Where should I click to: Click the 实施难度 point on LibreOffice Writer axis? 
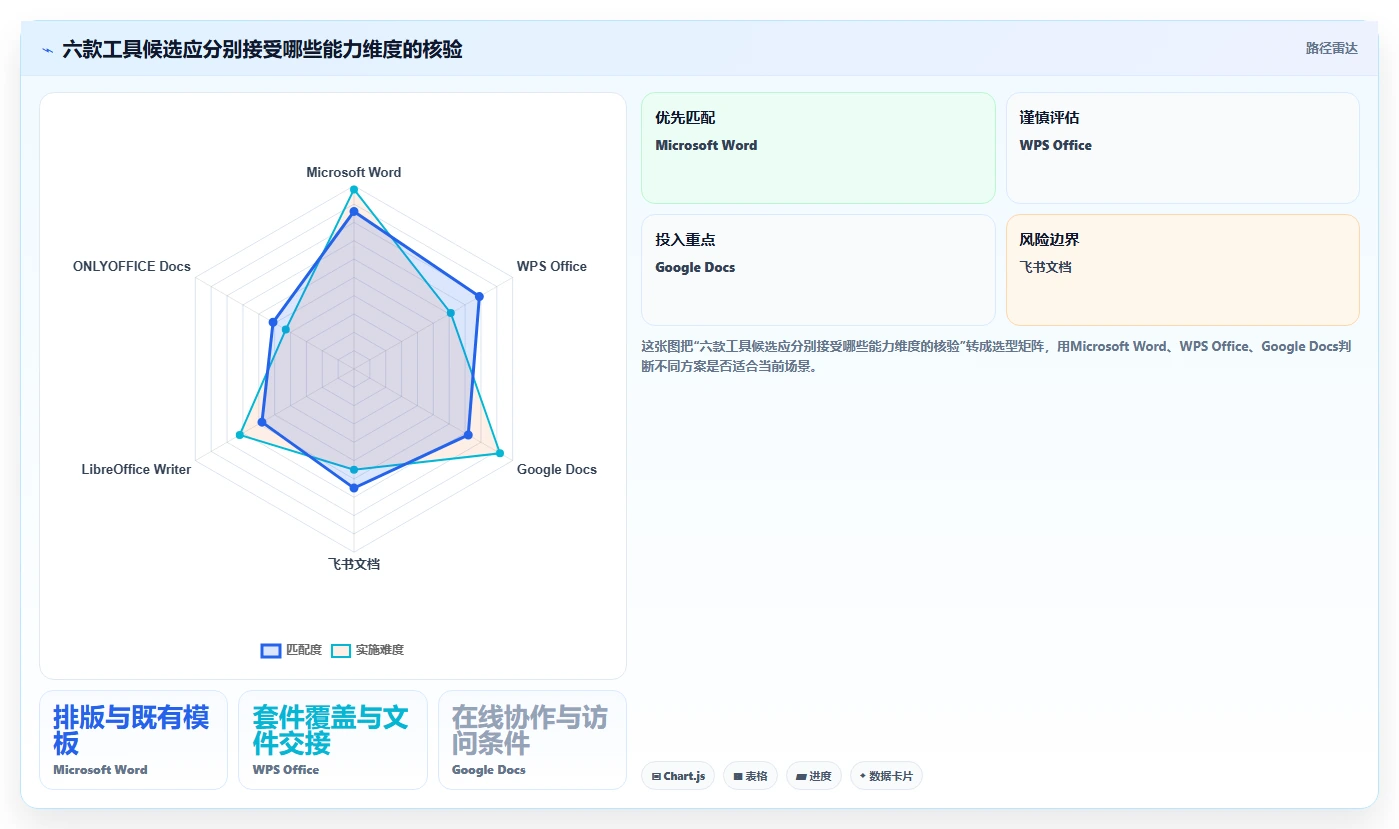click(x=239, y=435)
